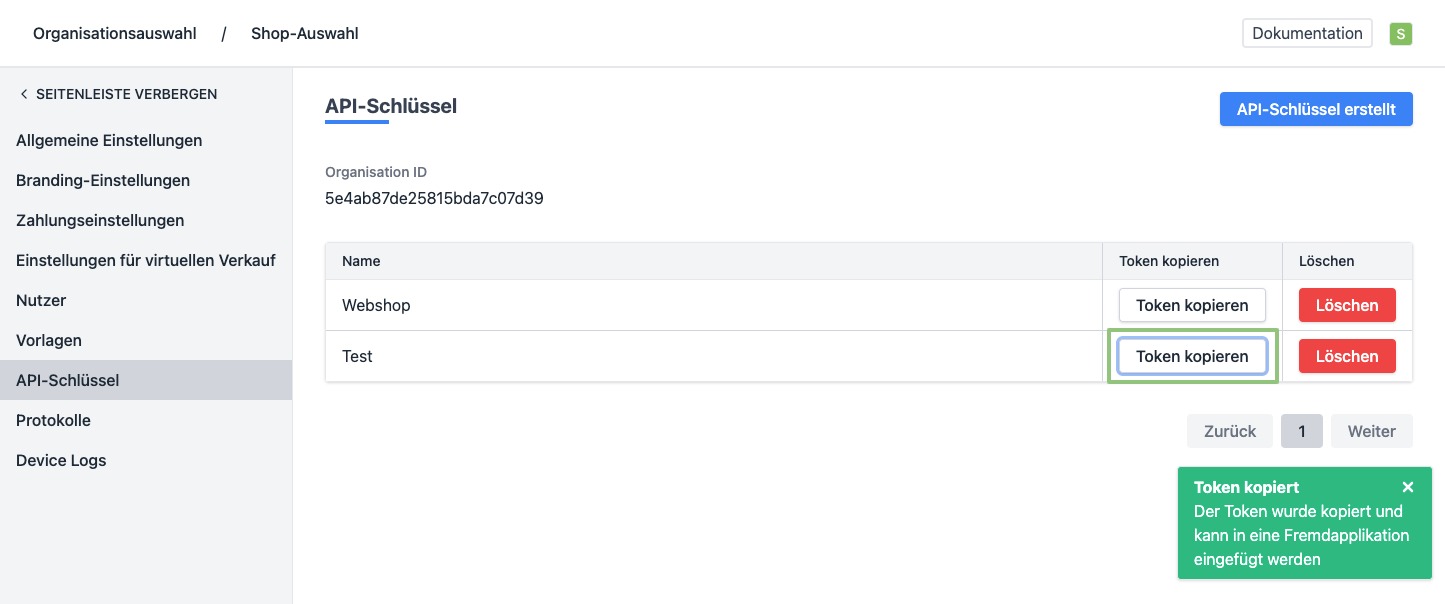Copy token for Test key
1445x604 pixels.
[1192, 356]
